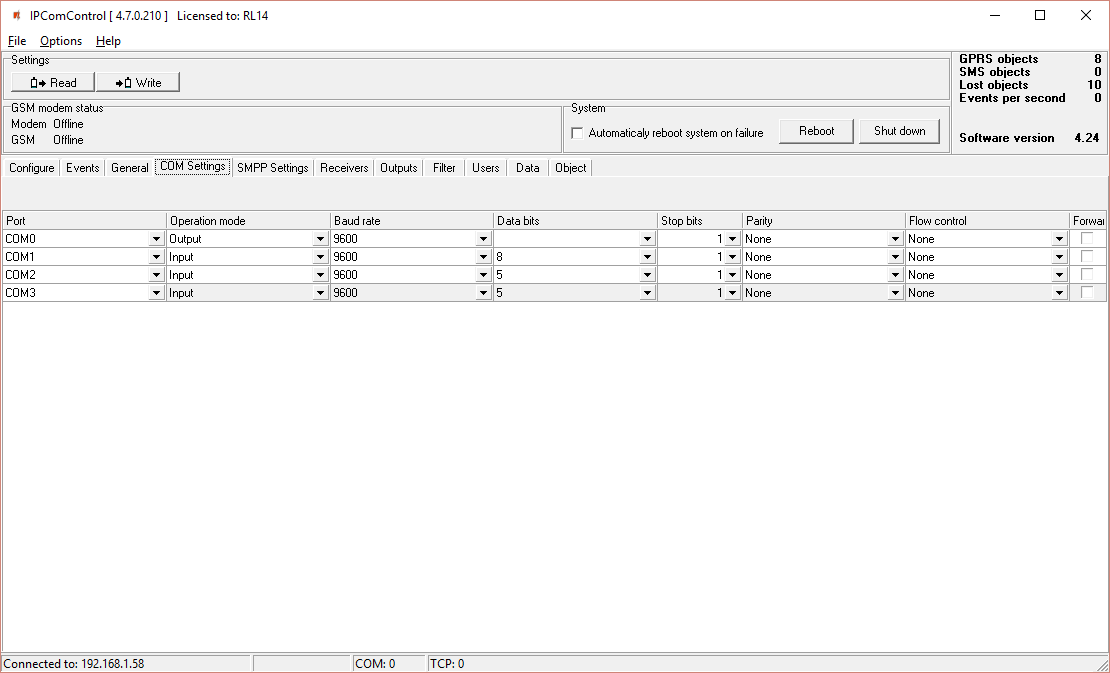This screenshot has width=1110, height=673.
Task: Toggle the Forward checkbox for COM2
Action: coord(1087,274)
